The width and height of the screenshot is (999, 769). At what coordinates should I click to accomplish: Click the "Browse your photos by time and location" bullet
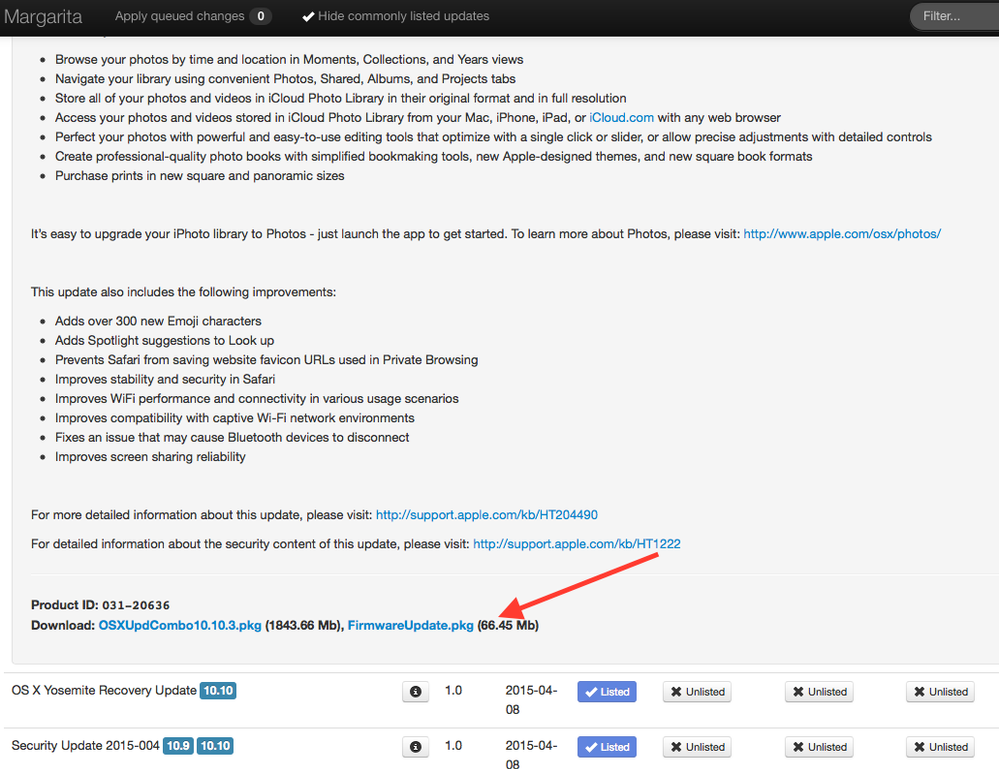point(289,60)
